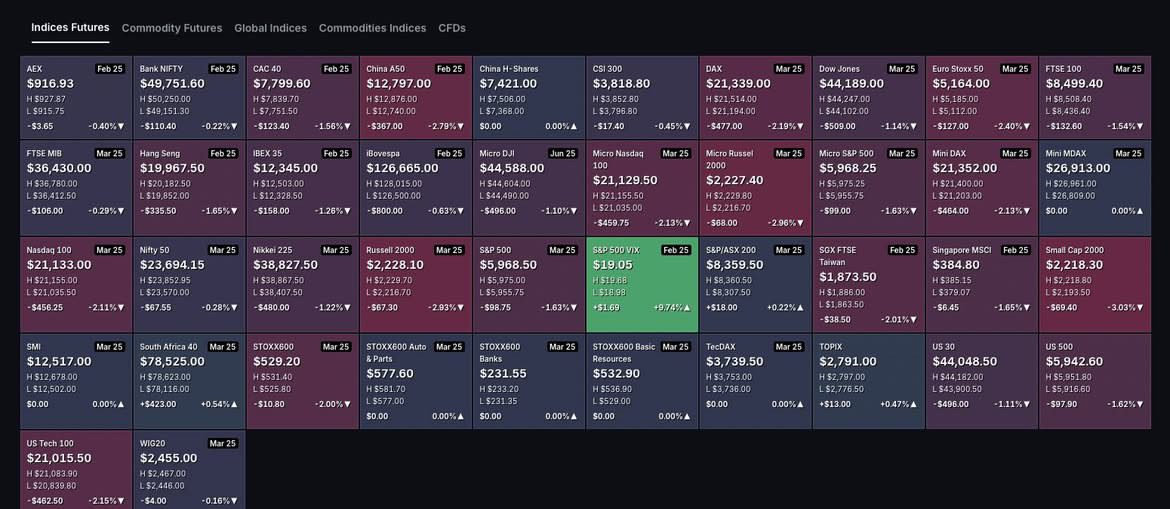Viewport: 1170px width, 509px height.
Task: Select the Commodities Indices tab
Action: tap(372, 28)
